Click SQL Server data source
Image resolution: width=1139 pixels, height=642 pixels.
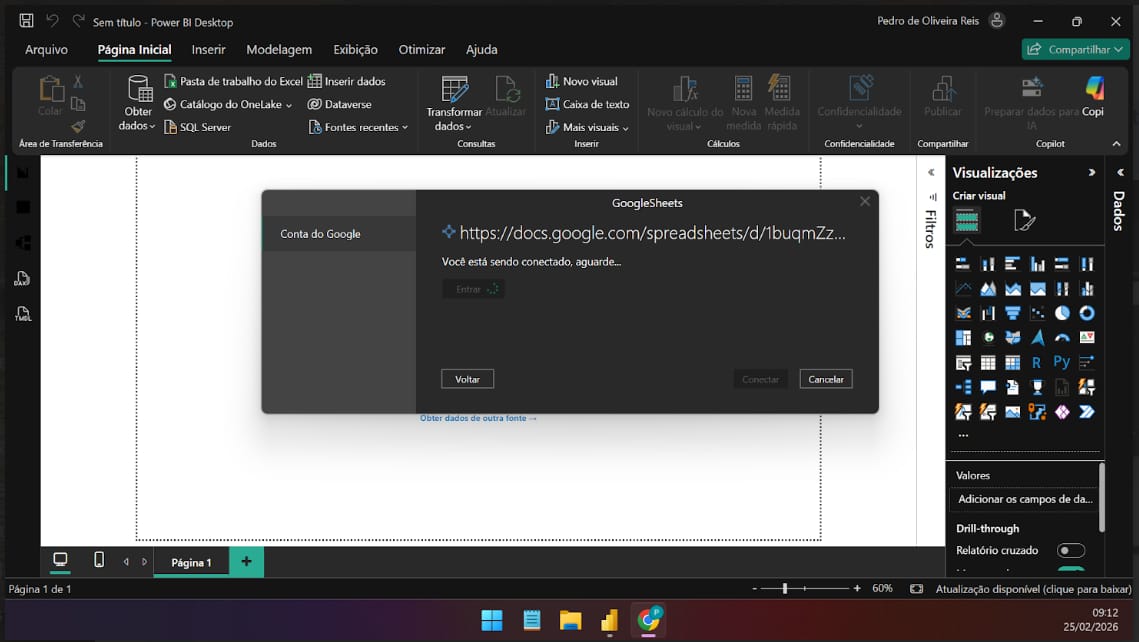pos(198,127)
